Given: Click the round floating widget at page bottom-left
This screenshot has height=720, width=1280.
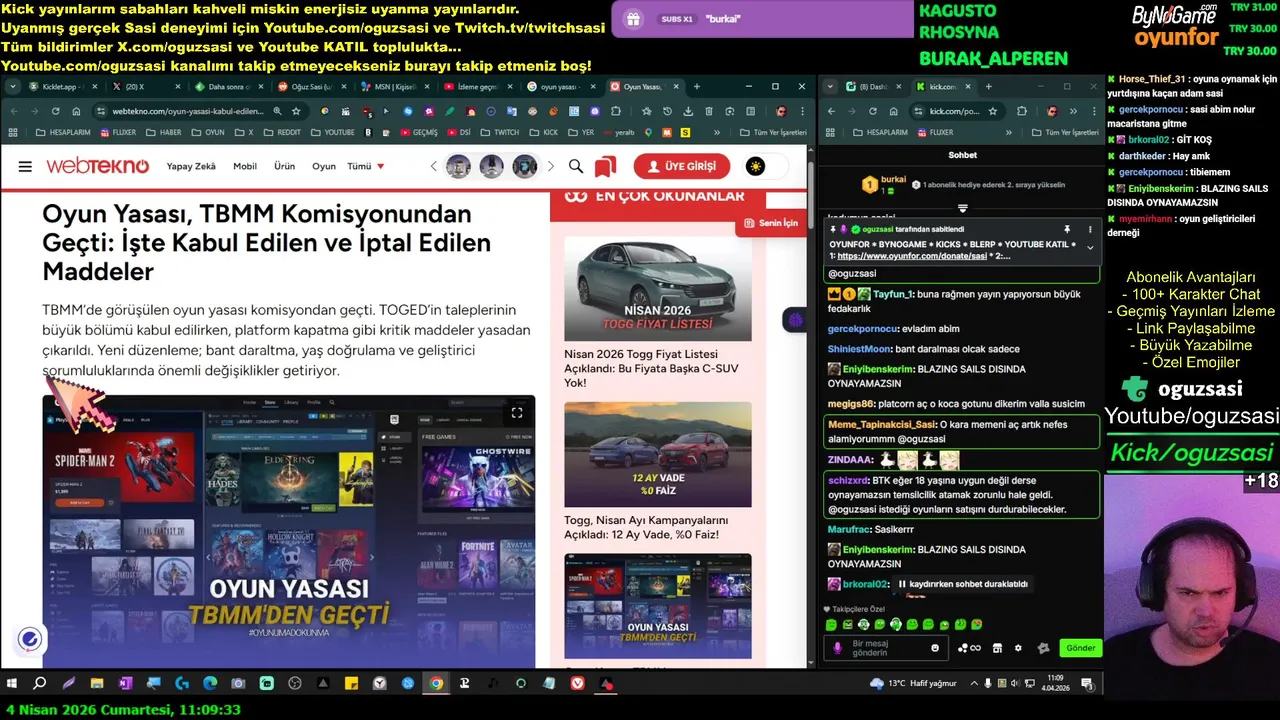Looking at the screenshot, I should [x=30, y=639].
